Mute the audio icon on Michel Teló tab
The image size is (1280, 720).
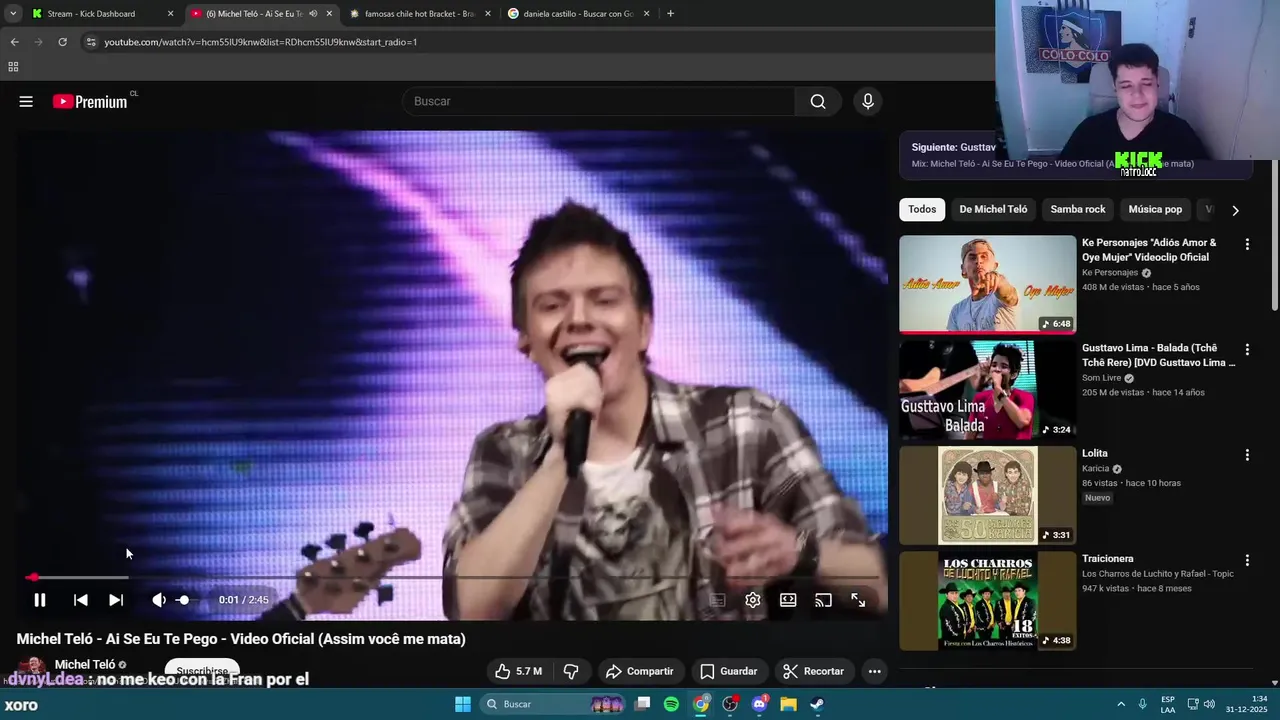pos(313,14)
